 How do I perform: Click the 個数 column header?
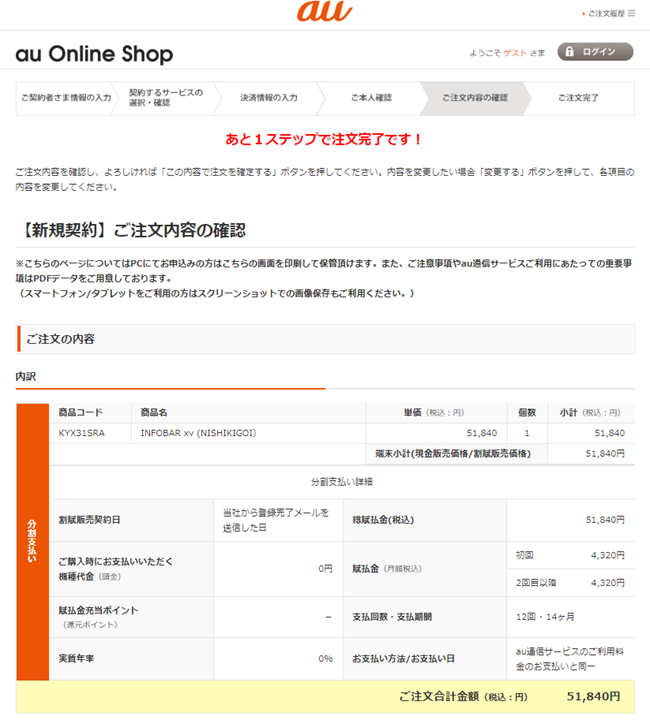pos(527,412)
